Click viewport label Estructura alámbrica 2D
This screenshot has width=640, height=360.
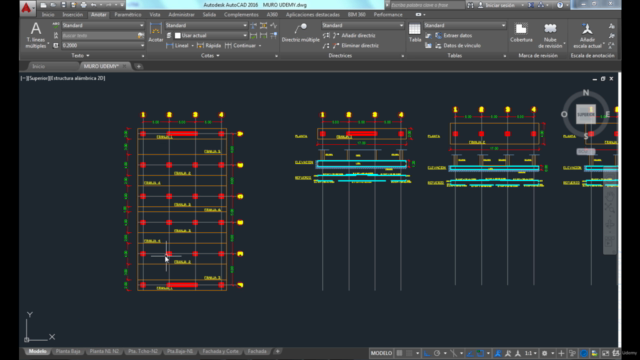[x=77, y=78]
